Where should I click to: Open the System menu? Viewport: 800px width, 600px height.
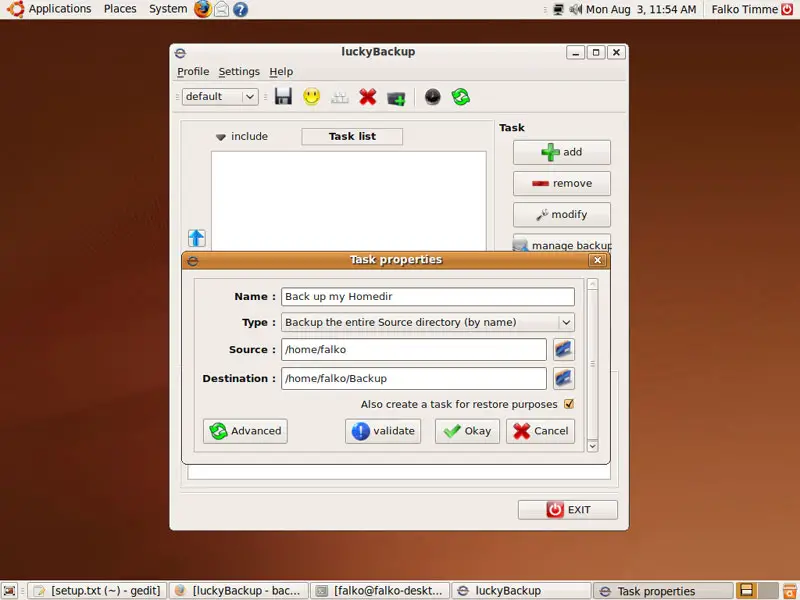[x=168, y=9]
